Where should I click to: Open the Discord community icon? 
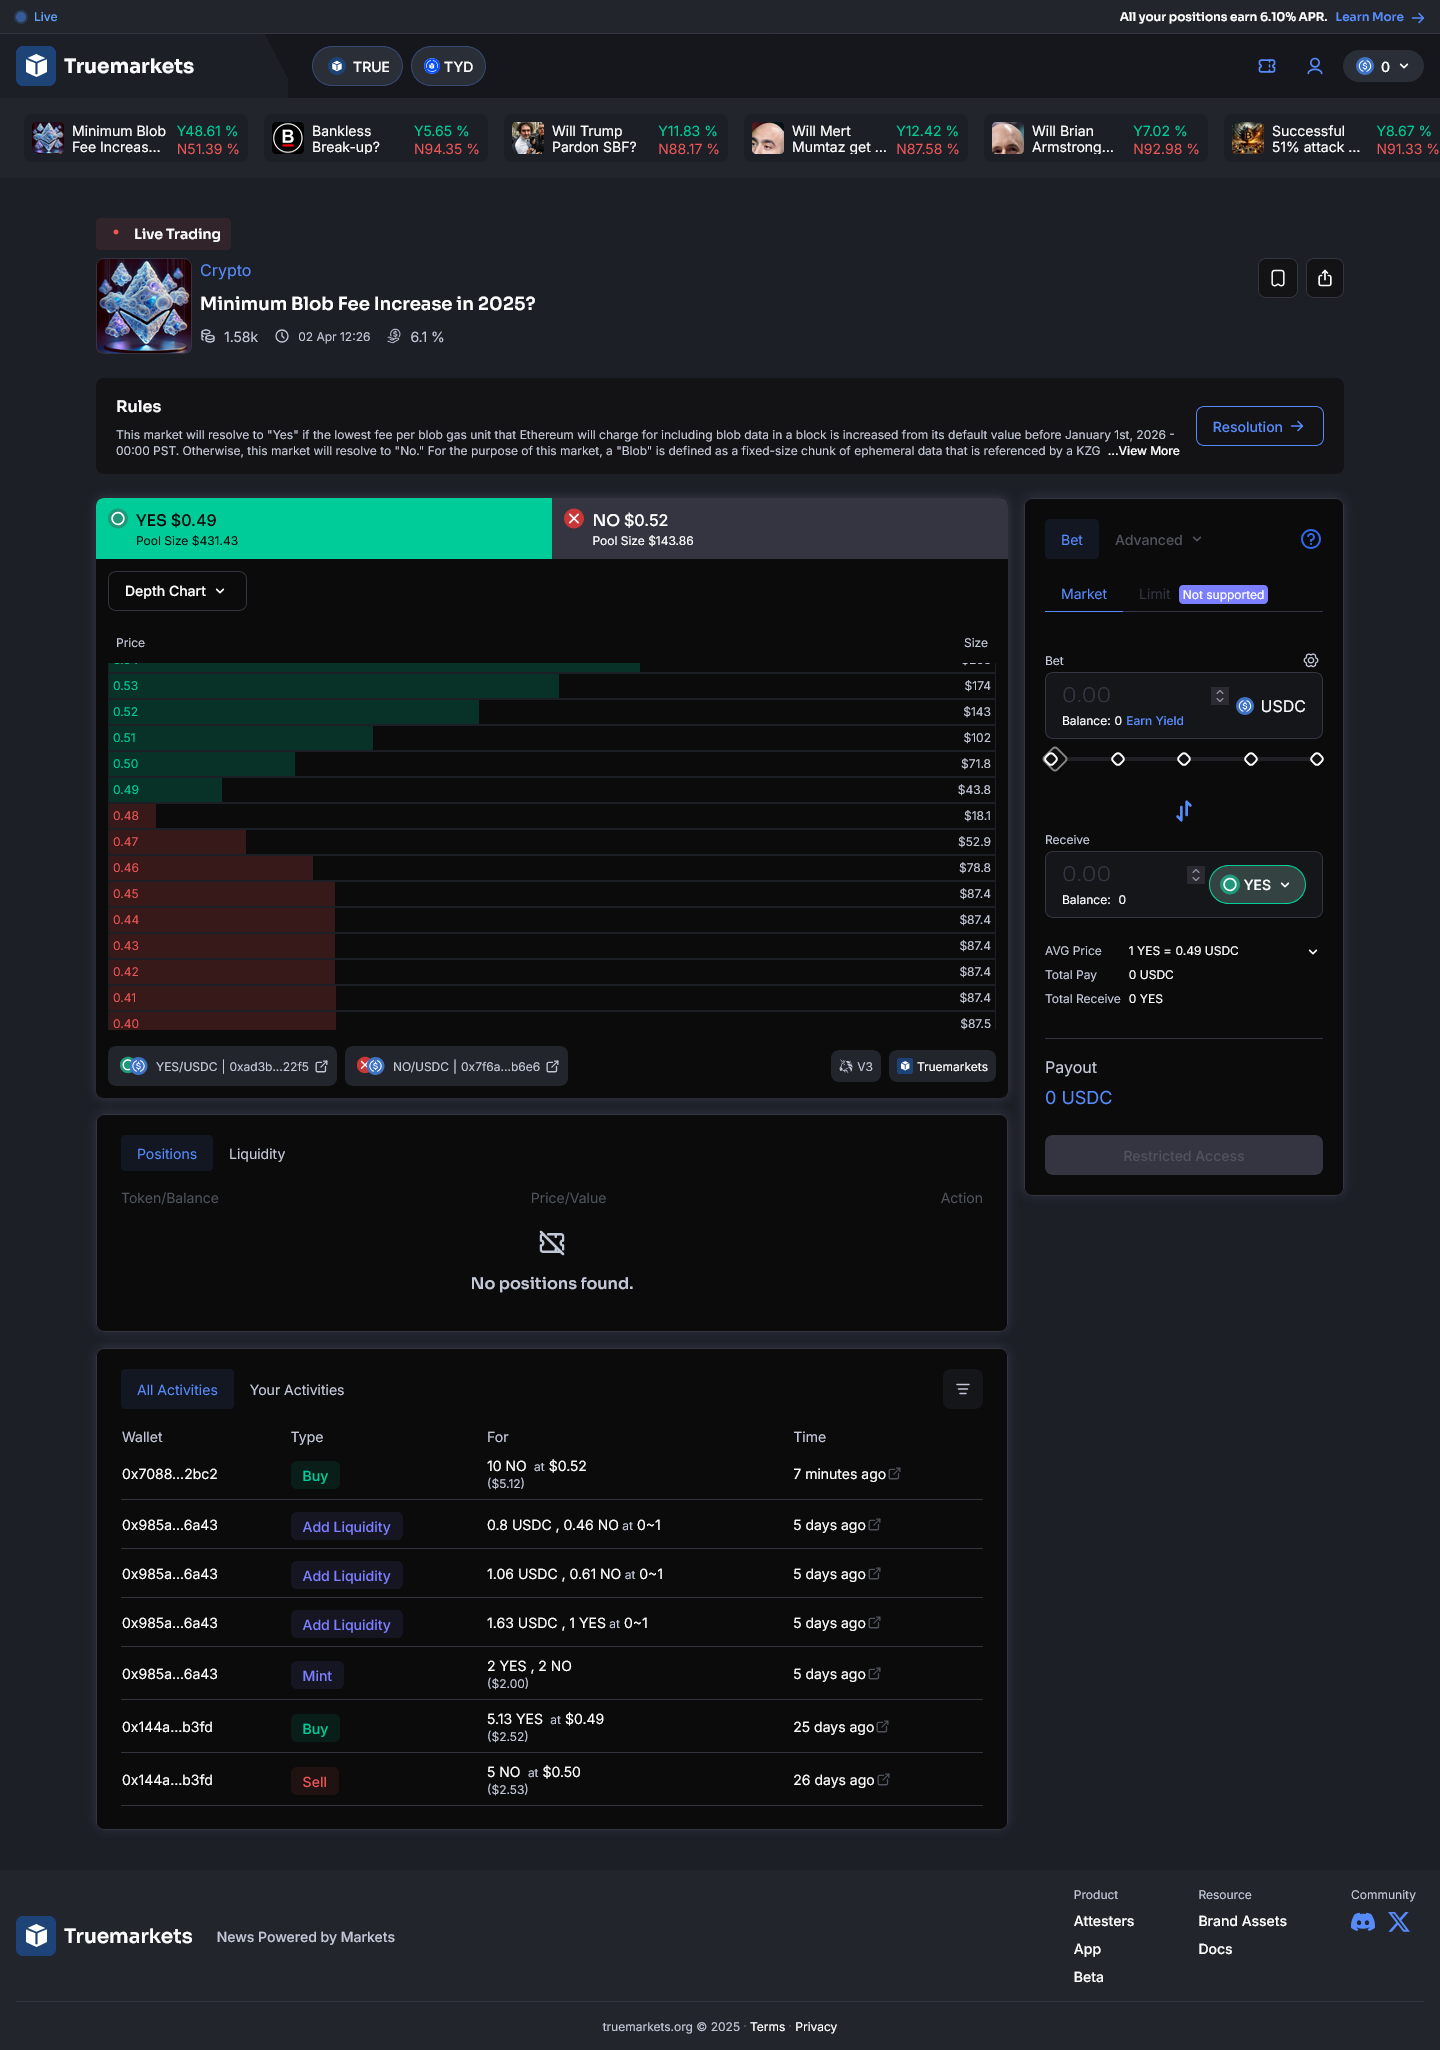tap(1362, 1922)
